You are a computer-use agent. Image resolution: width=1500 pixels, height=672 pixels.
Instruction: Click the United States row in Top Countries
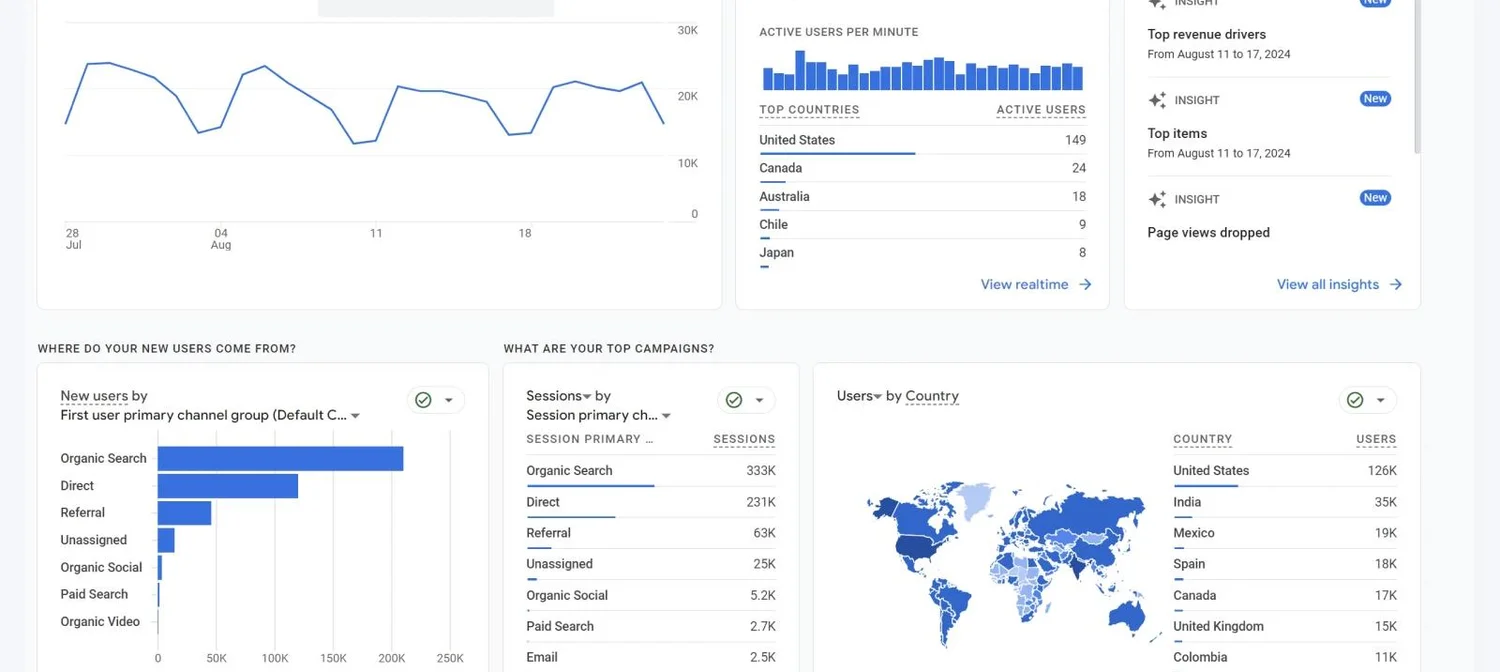[922, 141]
